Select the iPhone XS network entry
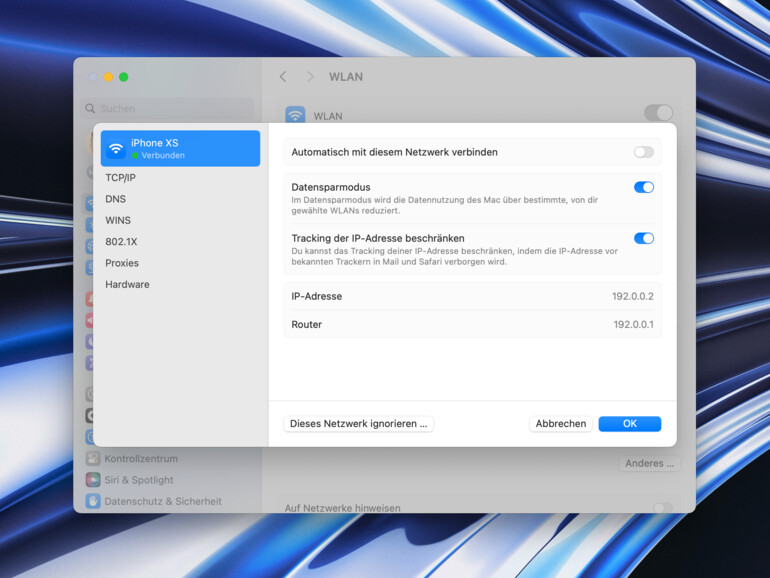 [x=180, y=148]
